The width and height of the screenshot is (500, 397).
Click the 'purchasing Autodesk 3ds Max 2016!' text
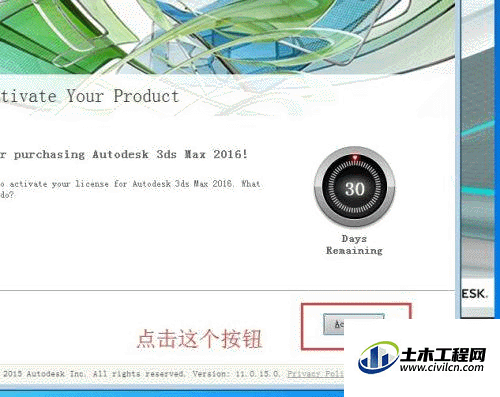131,154
